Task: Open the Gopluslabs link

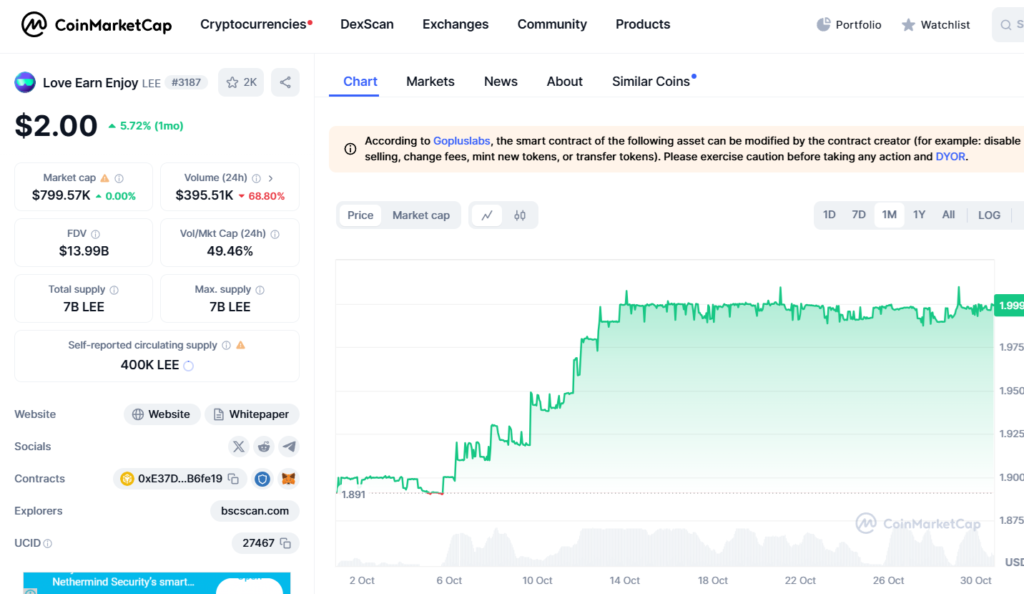Action: (461, 141)
